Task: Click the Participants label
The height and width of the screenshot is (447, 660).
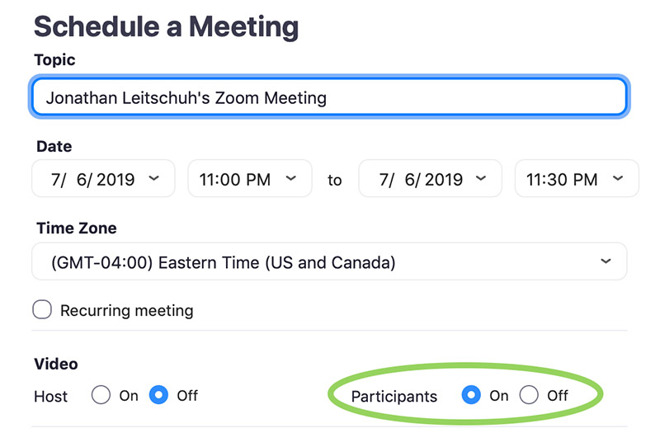Action: pos(394,396)
